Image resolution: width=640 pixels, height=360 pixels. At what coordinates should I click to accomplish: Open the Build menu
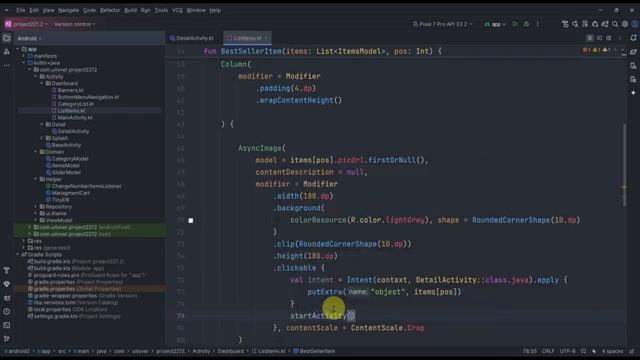tap(131, 10)
